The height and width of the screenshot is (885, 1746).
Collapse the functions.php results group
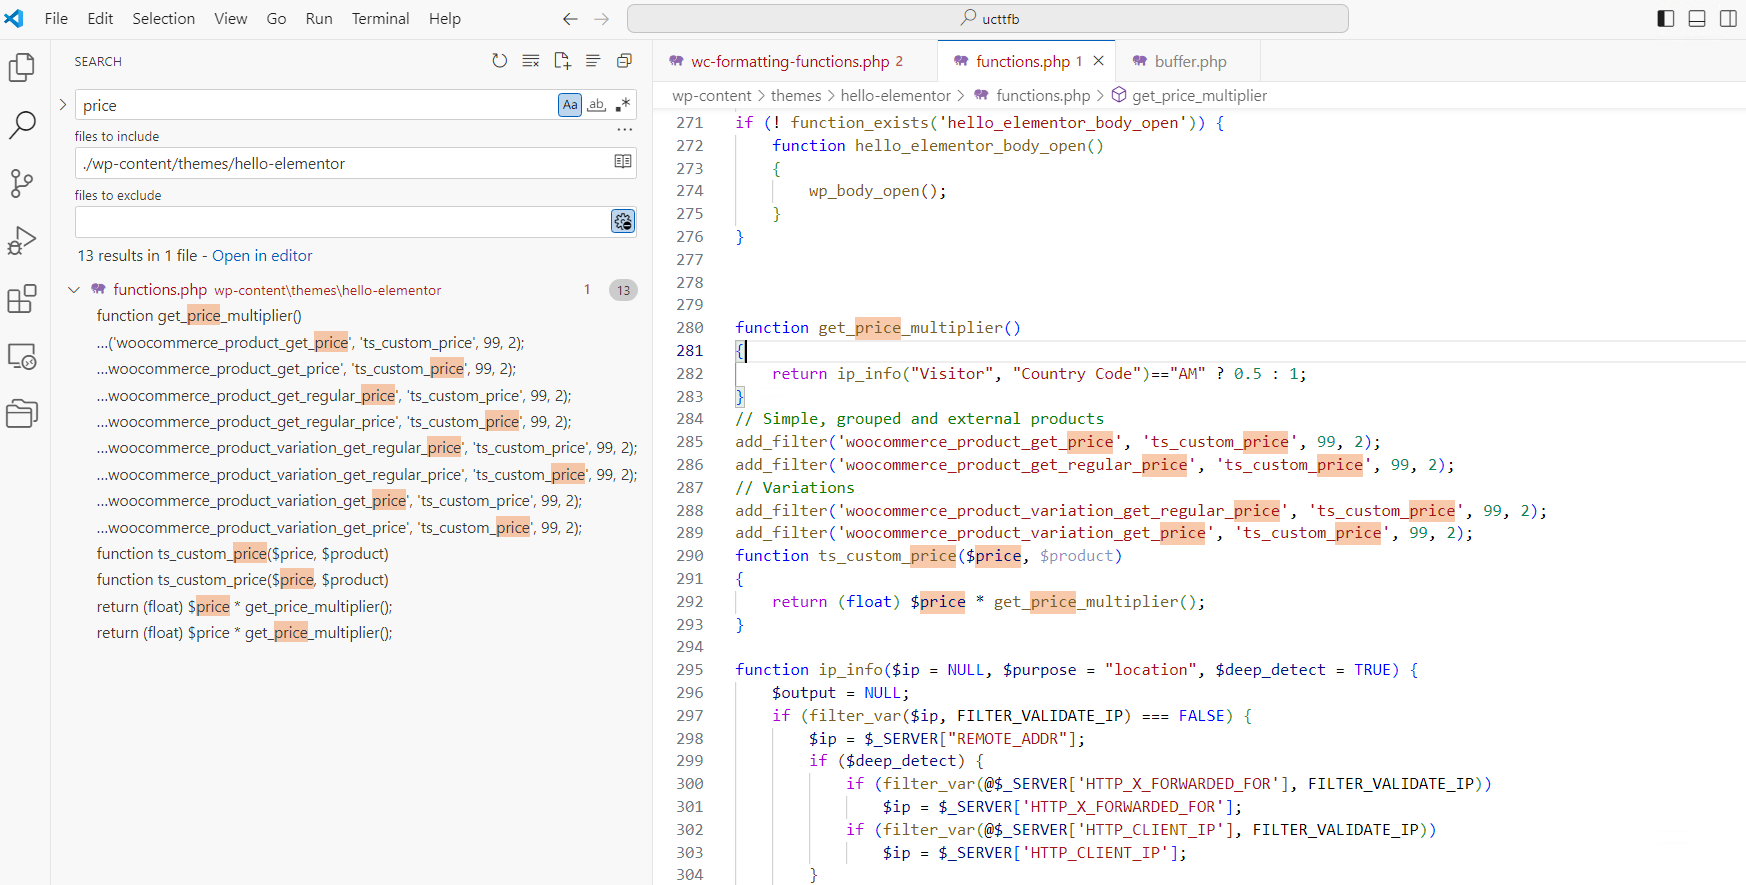pyautogui.click(x=74, y=290)
